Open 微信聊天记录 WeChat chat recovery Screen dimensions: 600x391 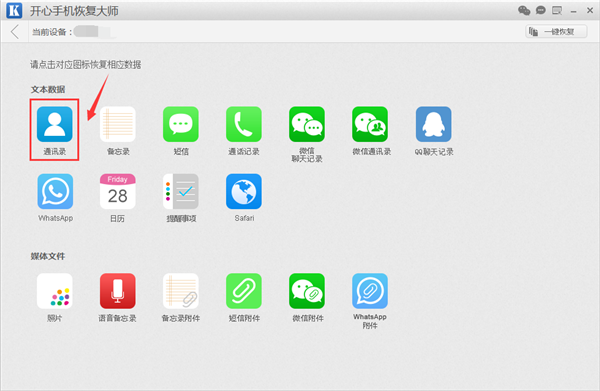click(307, 124)
